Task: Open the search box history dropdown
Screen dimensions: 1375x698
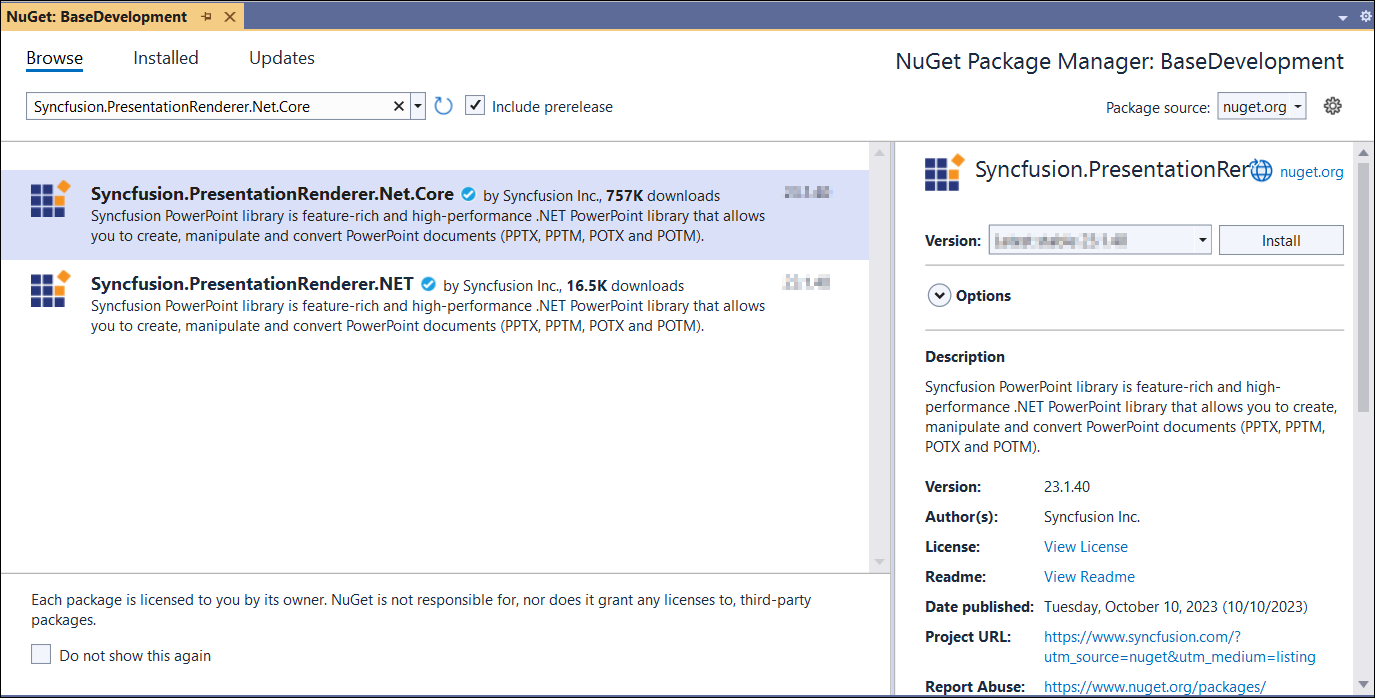Action: (x=418, y=106)
